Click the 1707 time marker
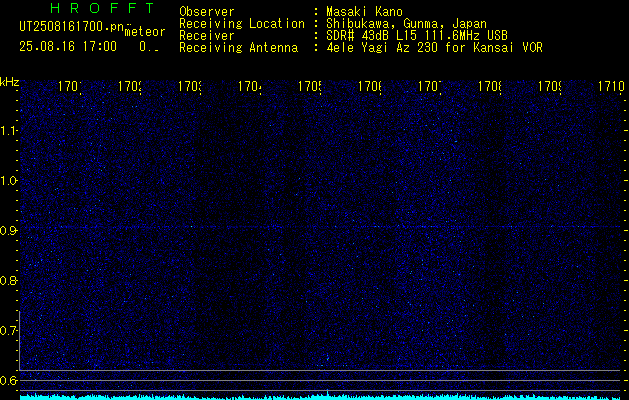Image resolution: width=629 pixels, height=400 pixels. [430, 86]
